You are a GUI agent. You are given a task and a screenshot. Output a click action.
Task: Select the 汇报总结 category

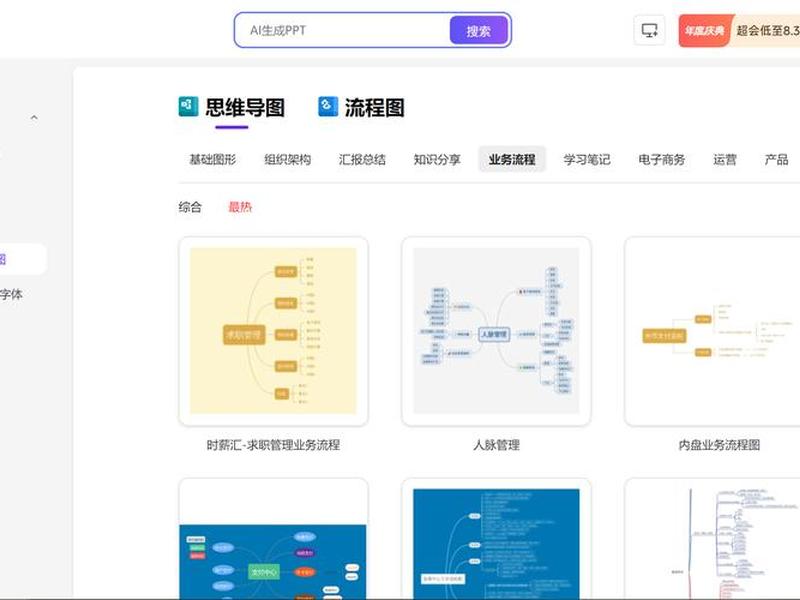click(x=362, y=160)
